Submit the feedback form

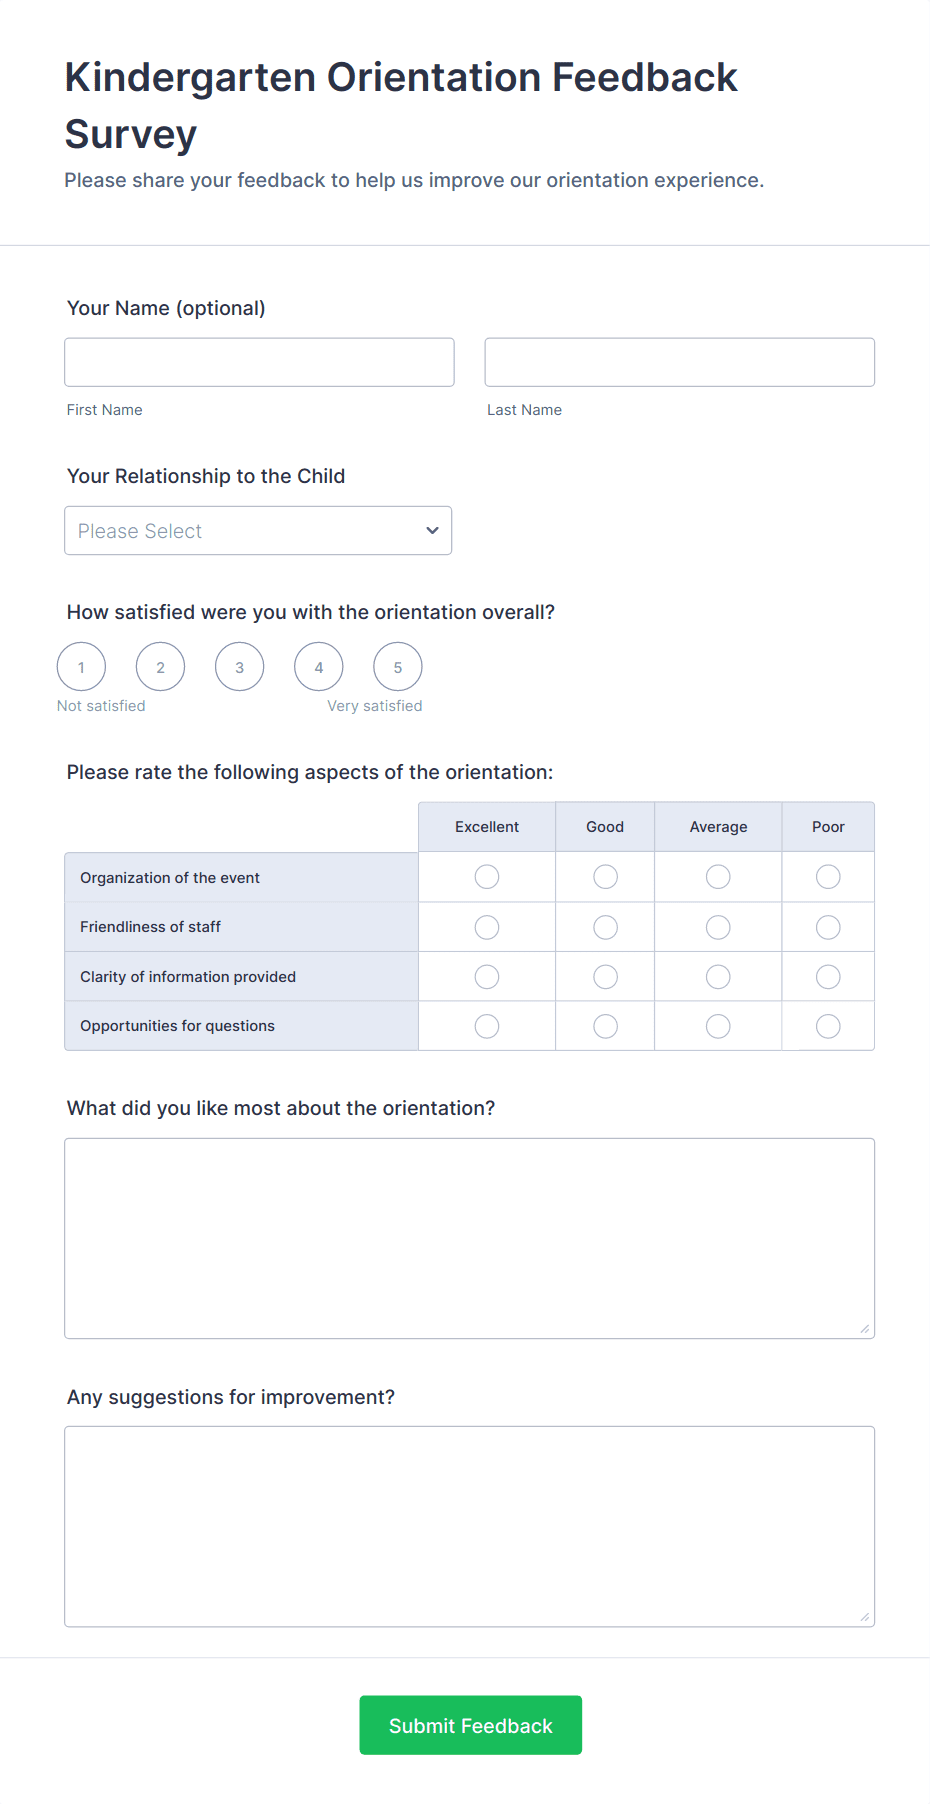[470, 1725]
